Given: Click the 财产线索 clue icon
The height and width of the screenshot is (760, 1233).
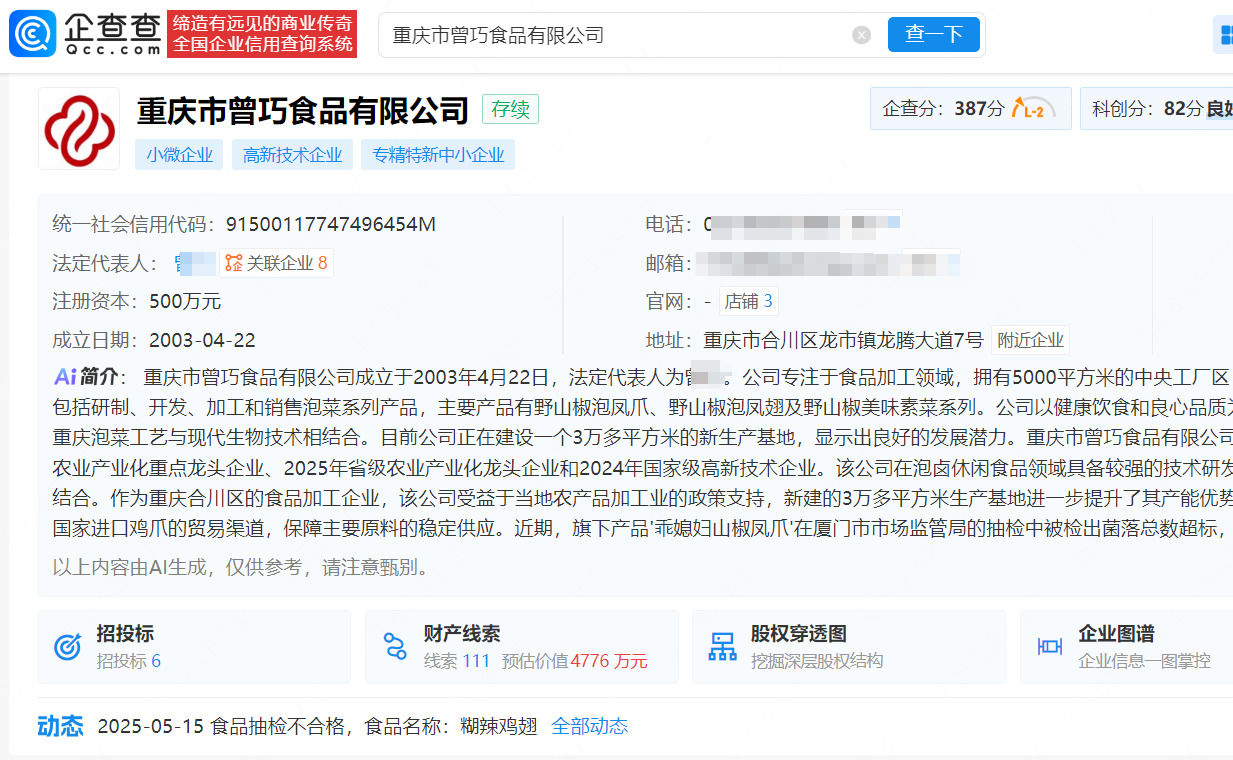Looking at the screenshot, I should click(x=394, y=647).
